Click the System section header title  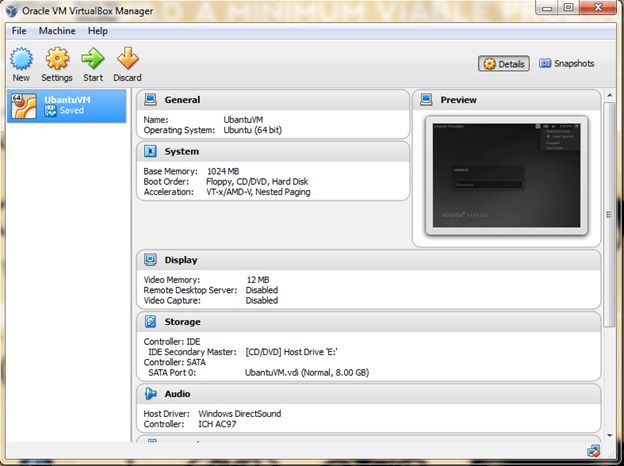click(181, 152)
